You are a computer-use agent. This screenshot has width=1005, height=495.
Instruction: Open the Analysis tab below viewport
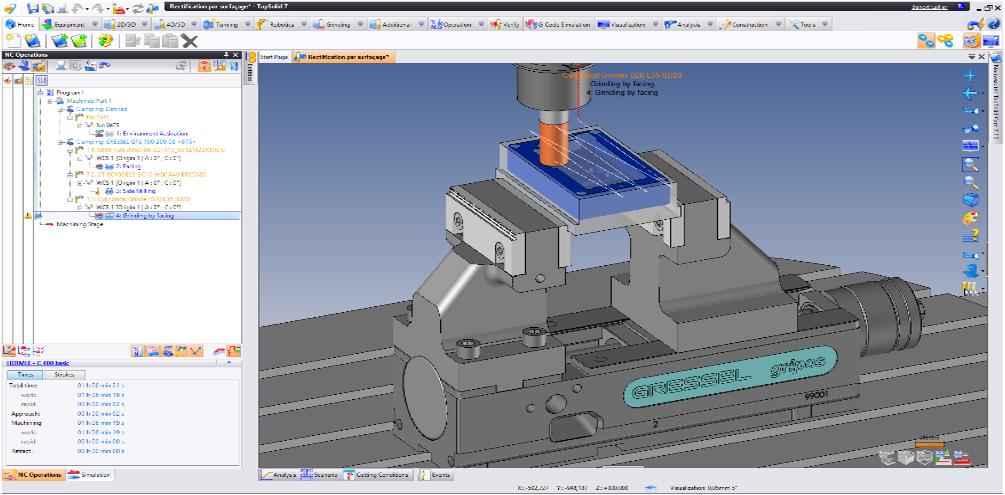click(x=278, y=475)
